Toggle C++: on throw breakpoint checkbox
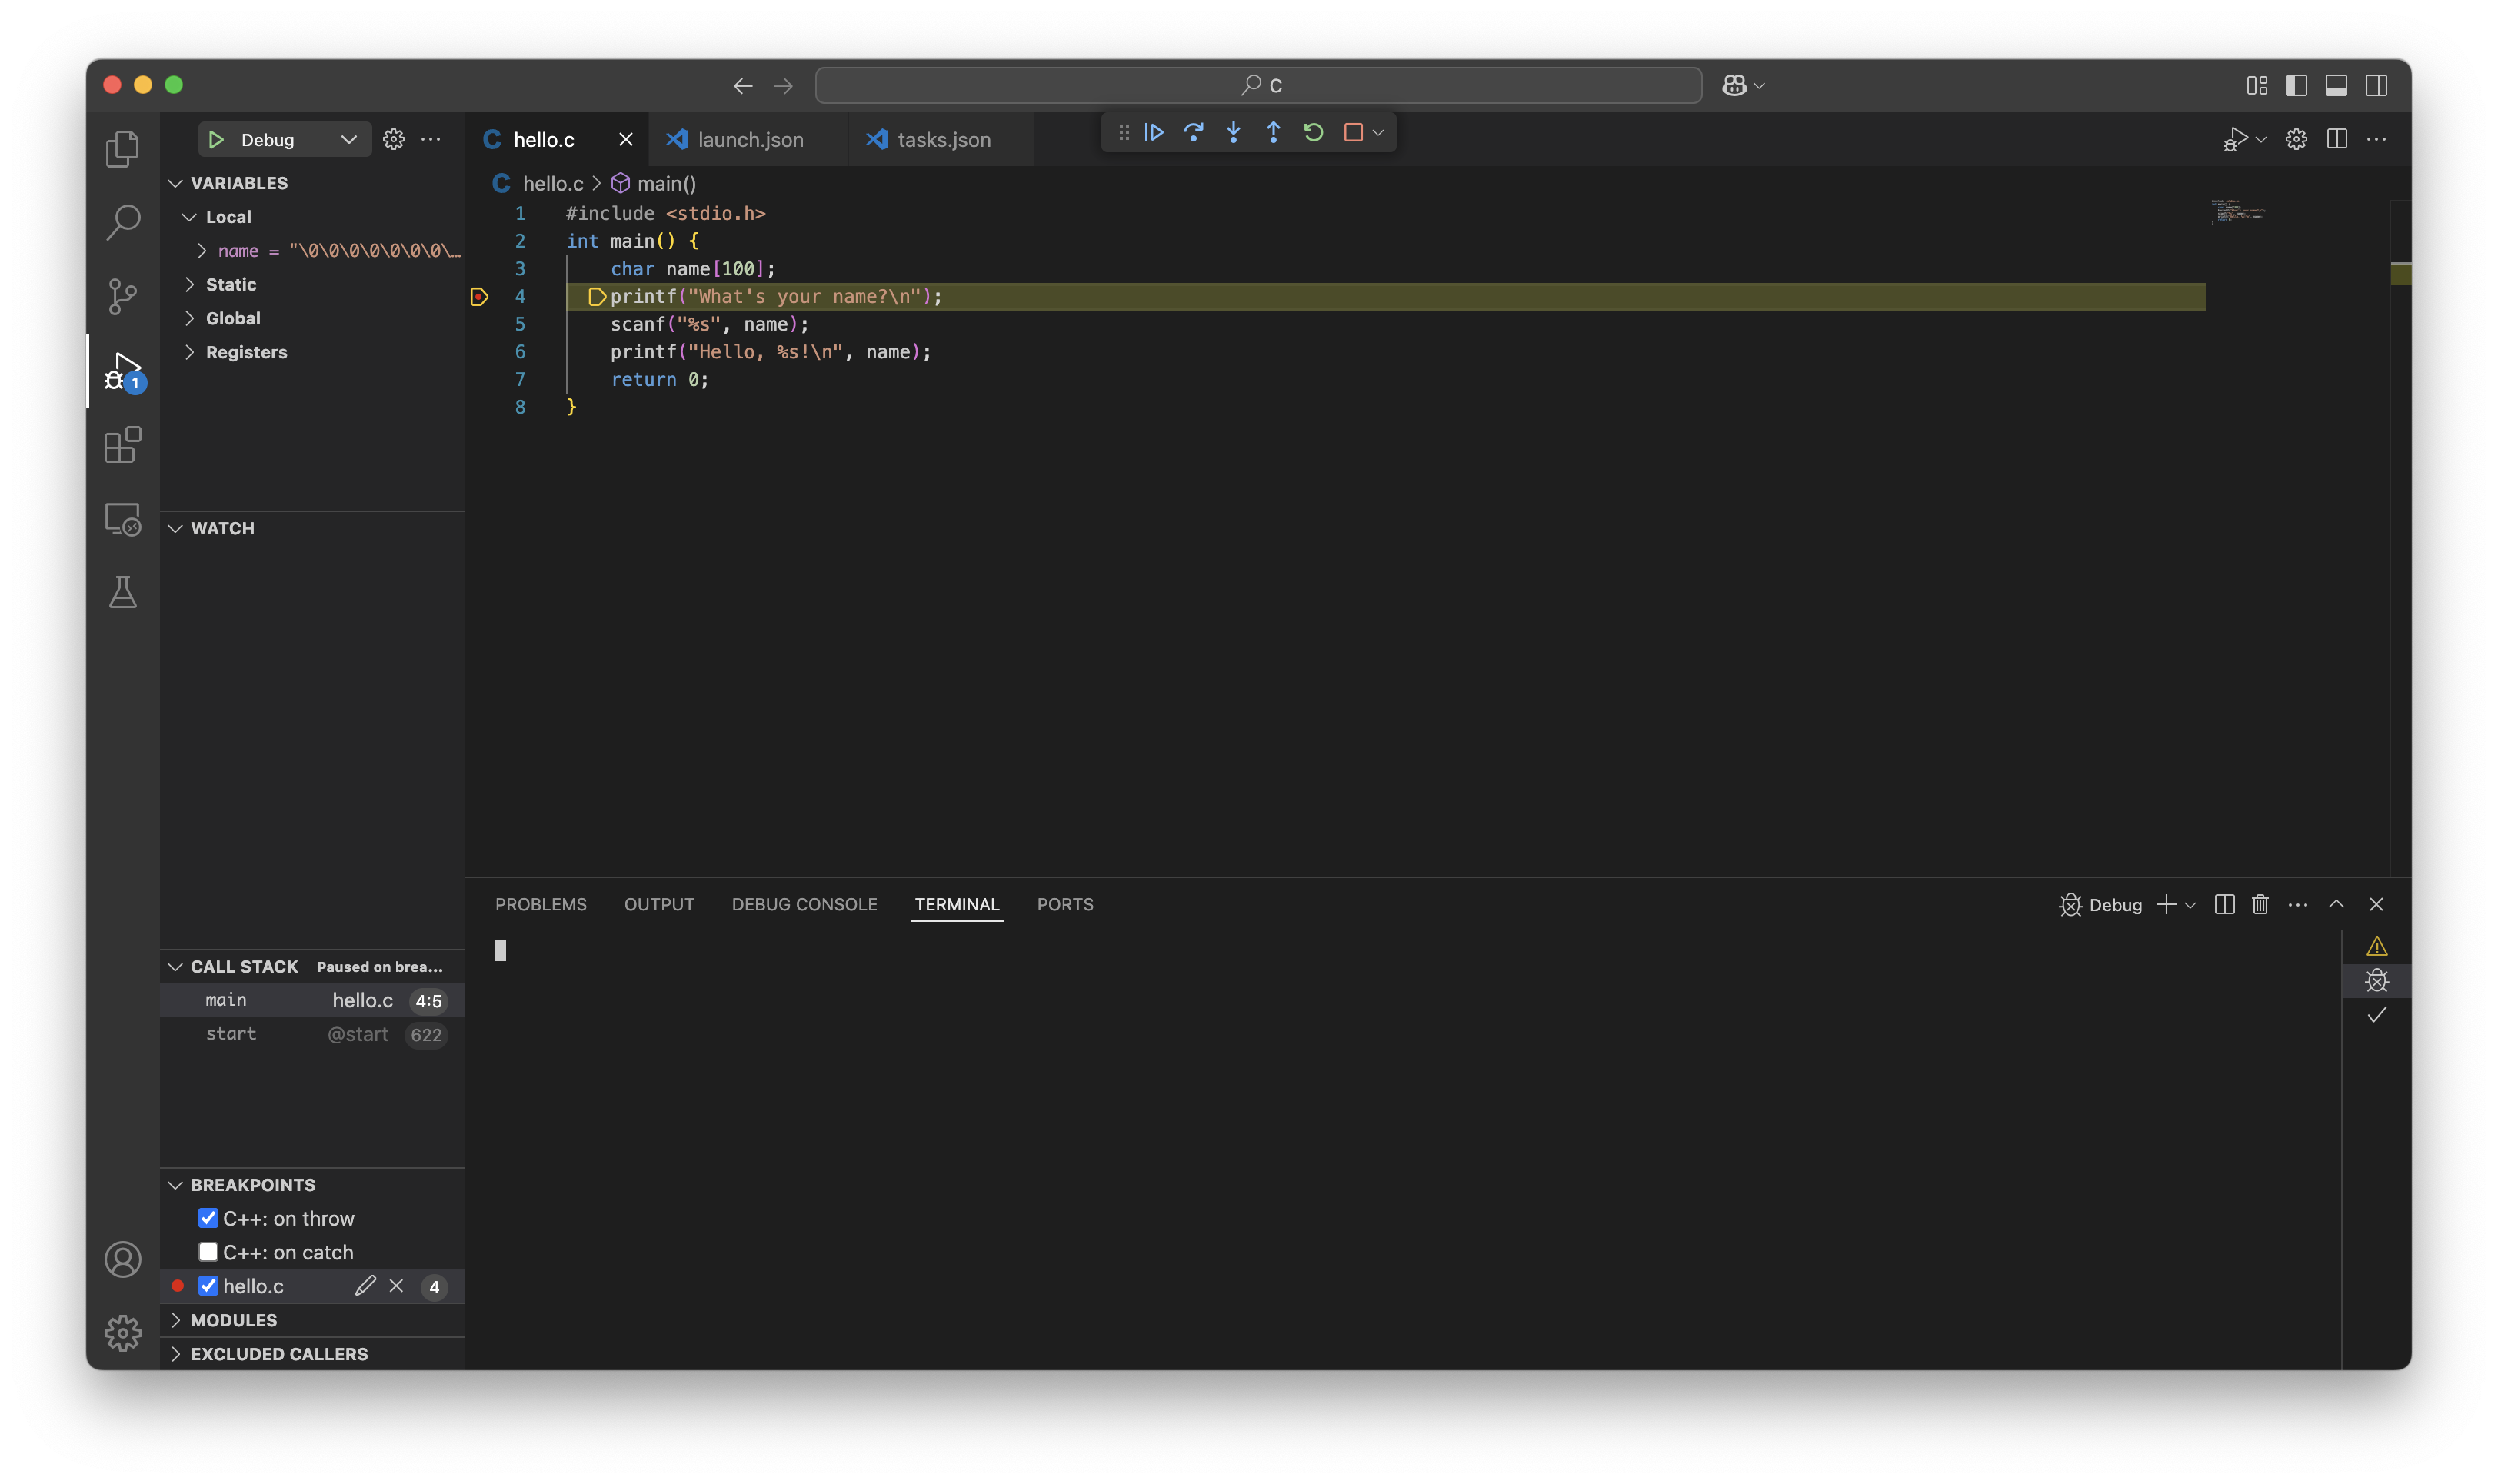Viewport: 2498px width, 1484px height. tap(208, 1218)
